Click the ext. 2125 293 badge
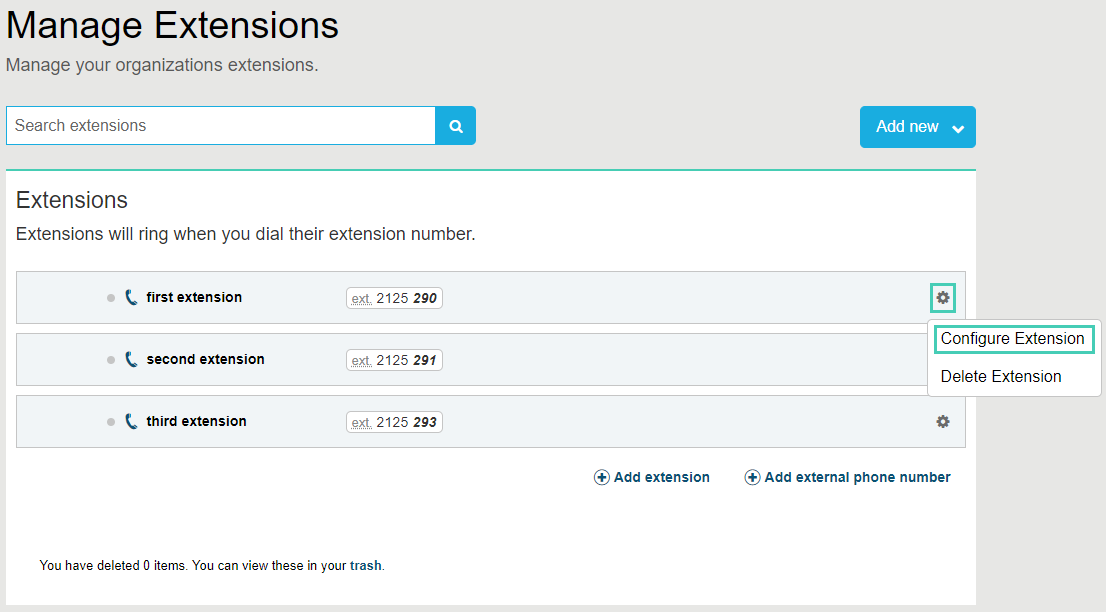Viewport: 1106px width, 612px height. click(x=394, y=422)
